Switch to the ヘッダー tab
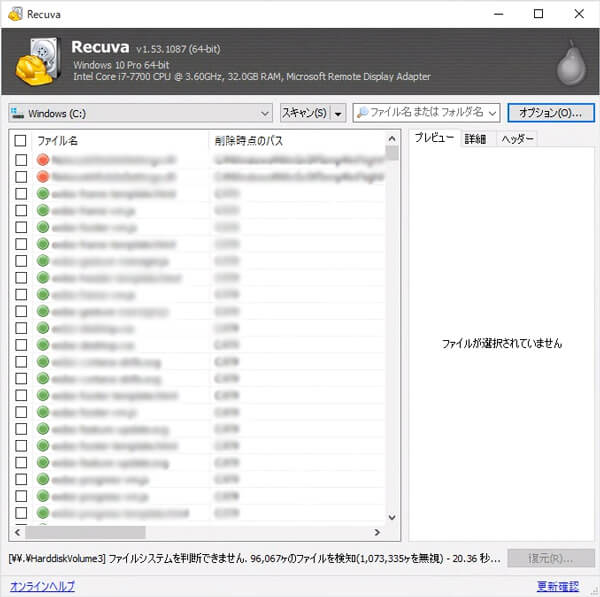Image resolution: width=600 pixels, height=597 pixels. pyautogui.click(x=517, y=139)
